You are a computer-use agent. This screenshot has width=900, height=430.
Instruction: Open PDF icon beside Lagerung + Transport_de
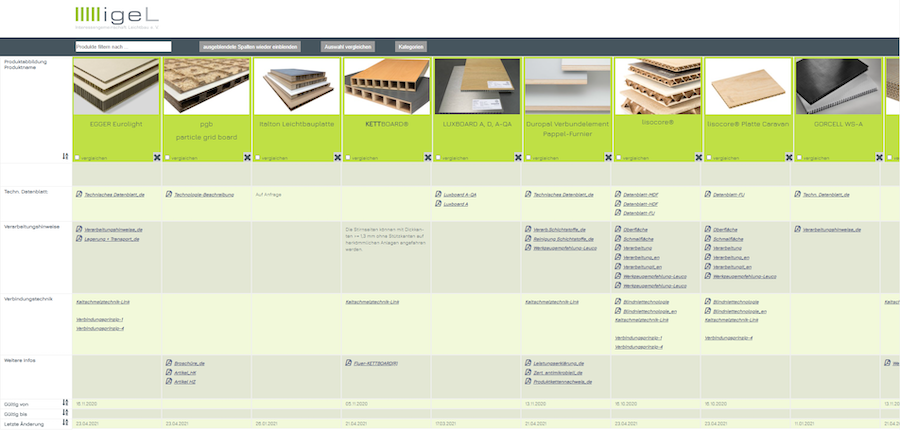coord(79,238)
